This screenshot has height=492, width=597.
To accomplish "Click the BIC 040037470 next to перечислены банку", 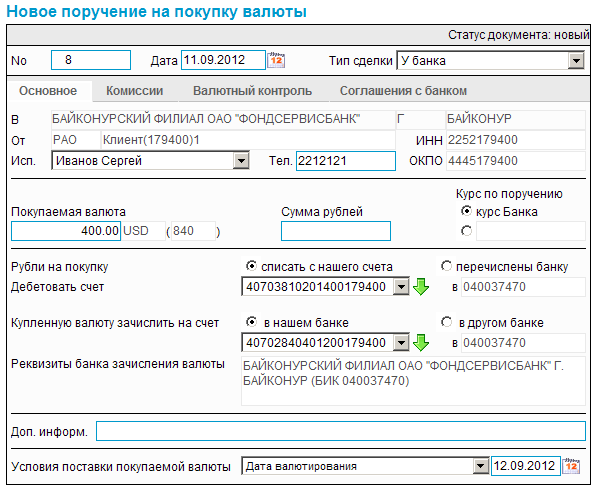I will click(524, 287).
